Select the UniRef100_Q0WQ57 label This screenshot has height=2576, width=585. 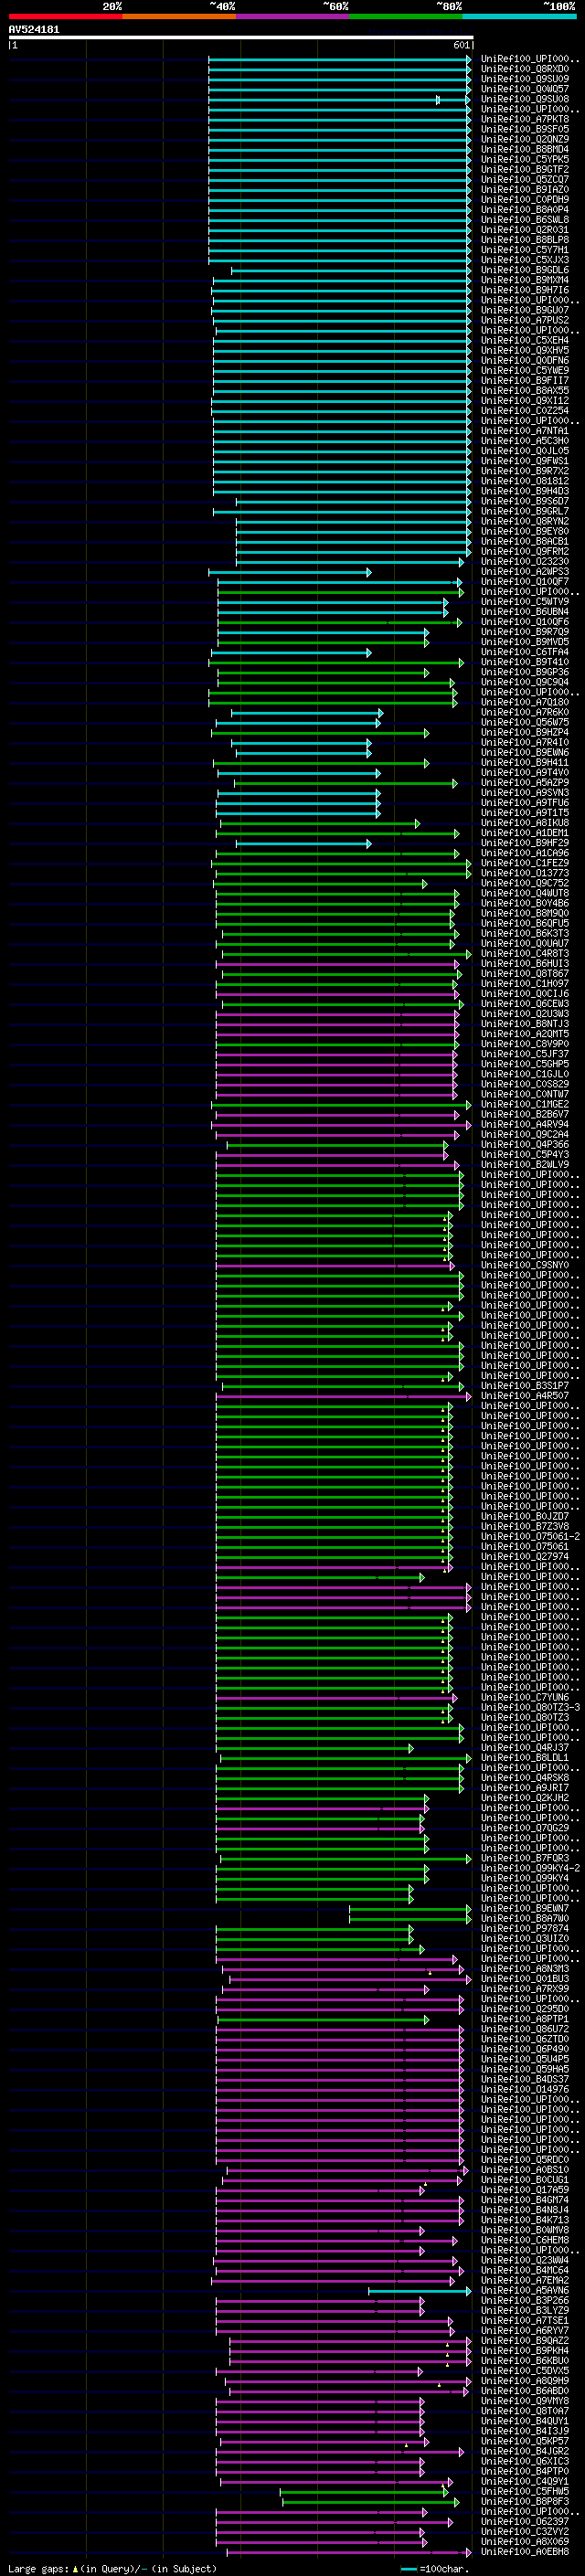pyautogui.click(x=525, y=89)
